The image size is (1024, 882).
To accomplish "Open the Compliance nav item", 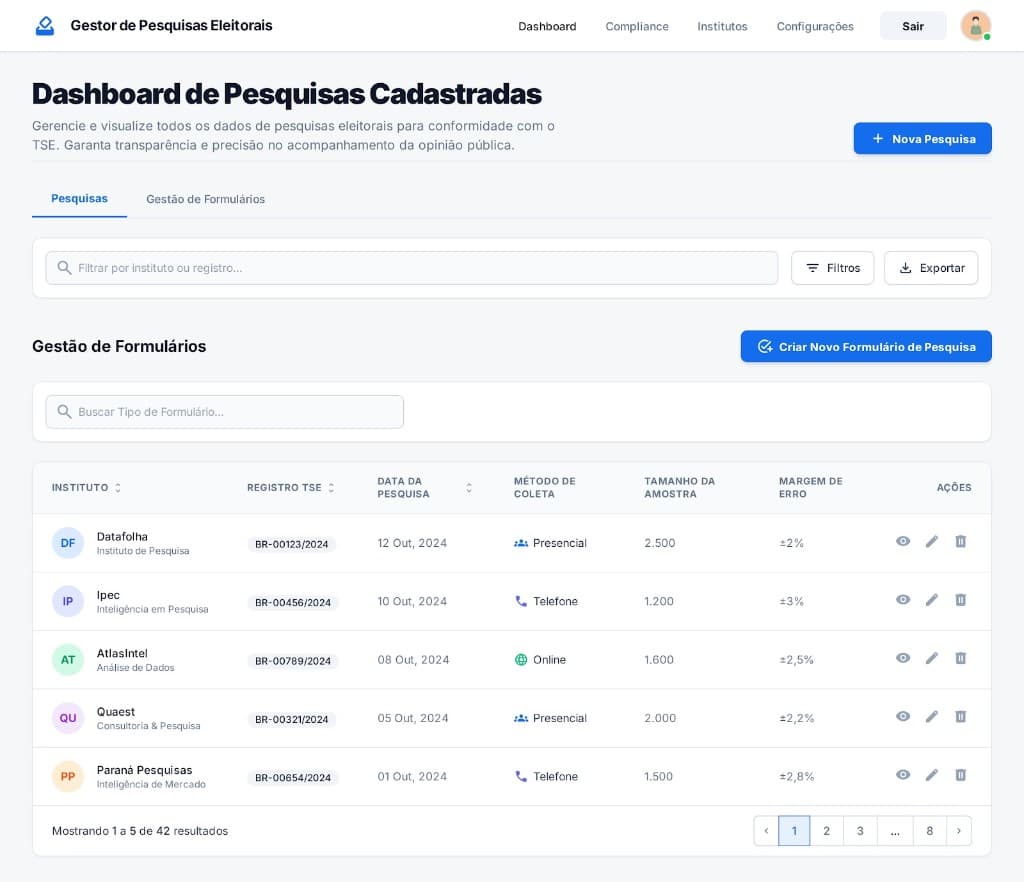I will point(637,26).
